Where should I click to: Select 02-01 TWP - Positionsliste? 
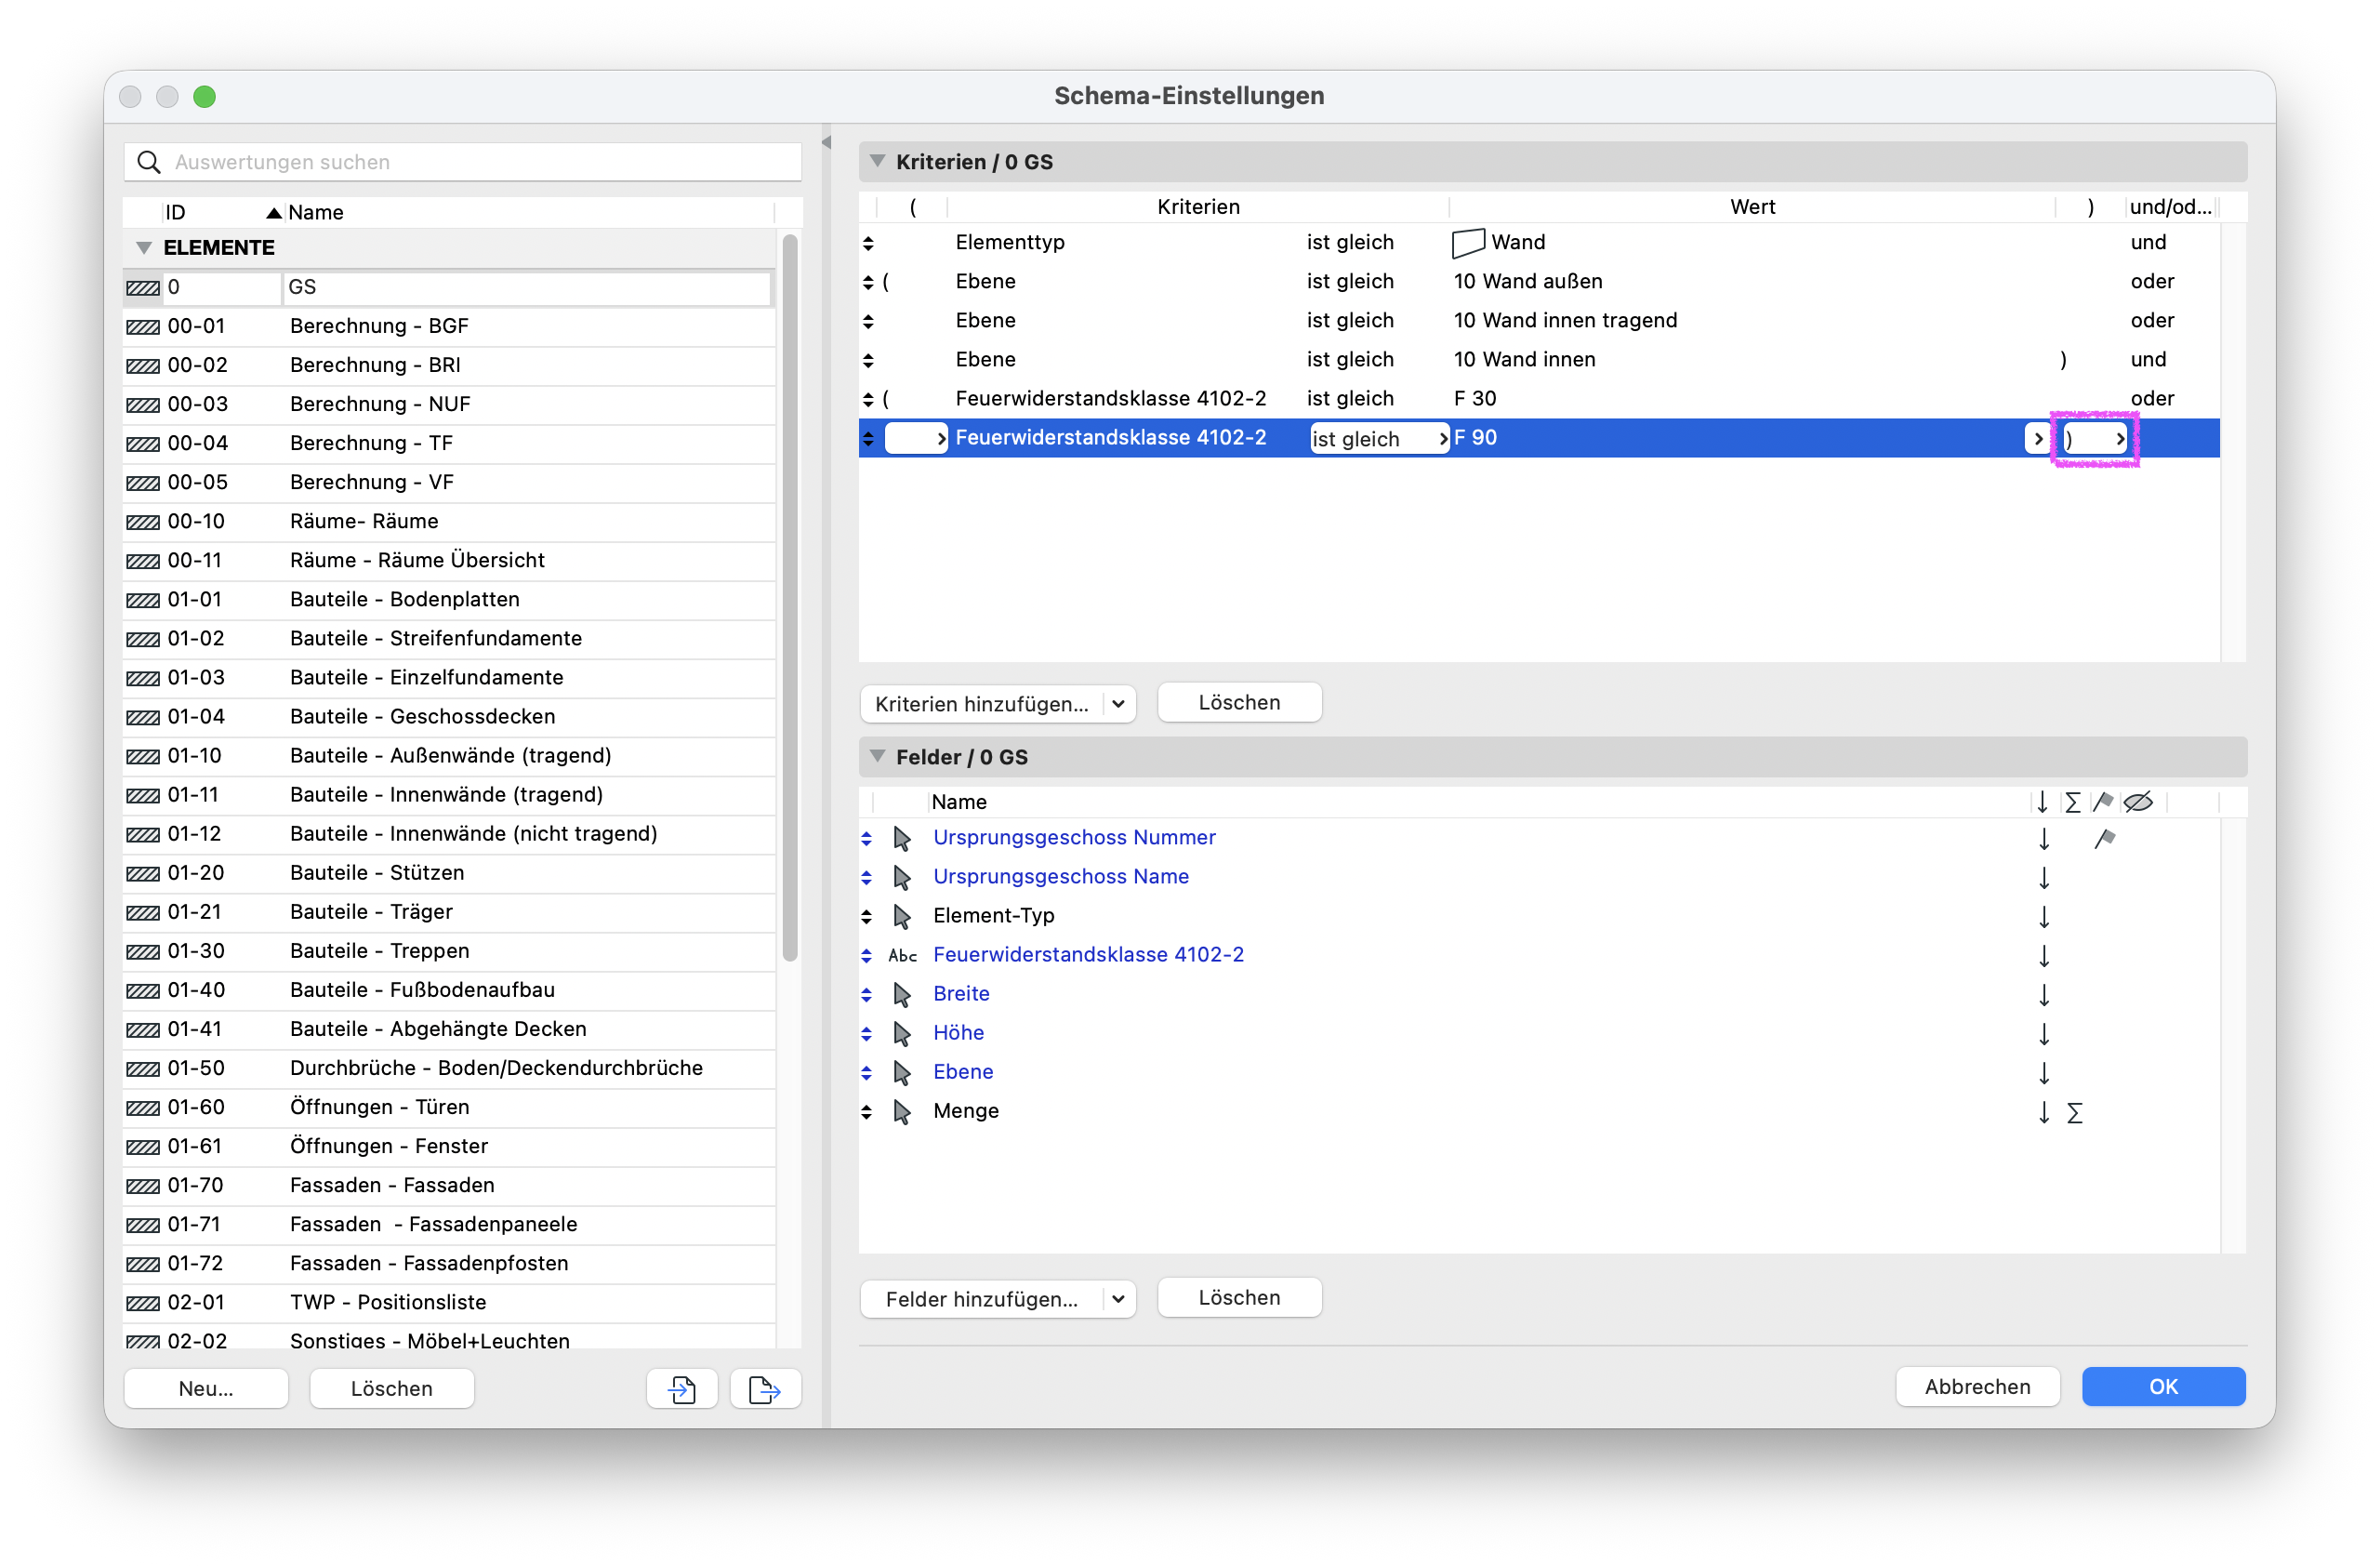click(449, 1302)
